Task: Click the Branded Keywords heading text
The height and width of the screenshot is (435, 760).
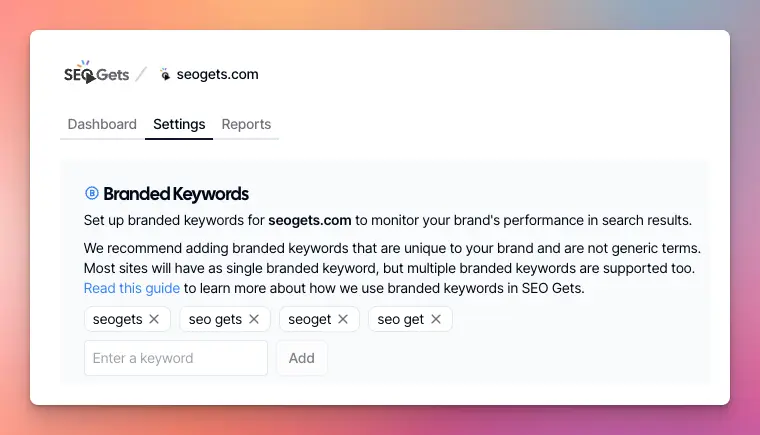Action: click(176, 194)
